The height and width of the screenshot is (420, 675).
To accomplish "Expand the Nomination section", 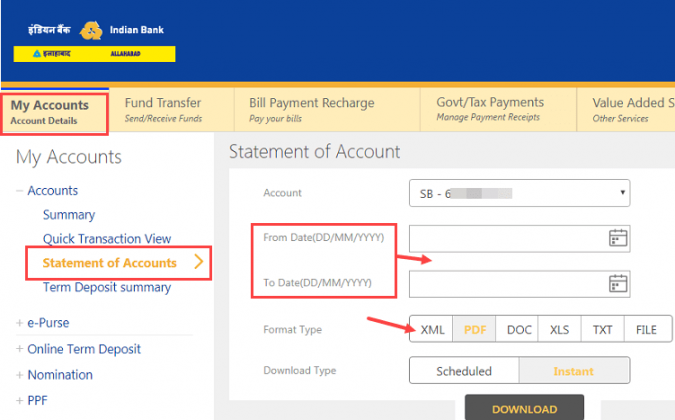I will tap(19, 375).
